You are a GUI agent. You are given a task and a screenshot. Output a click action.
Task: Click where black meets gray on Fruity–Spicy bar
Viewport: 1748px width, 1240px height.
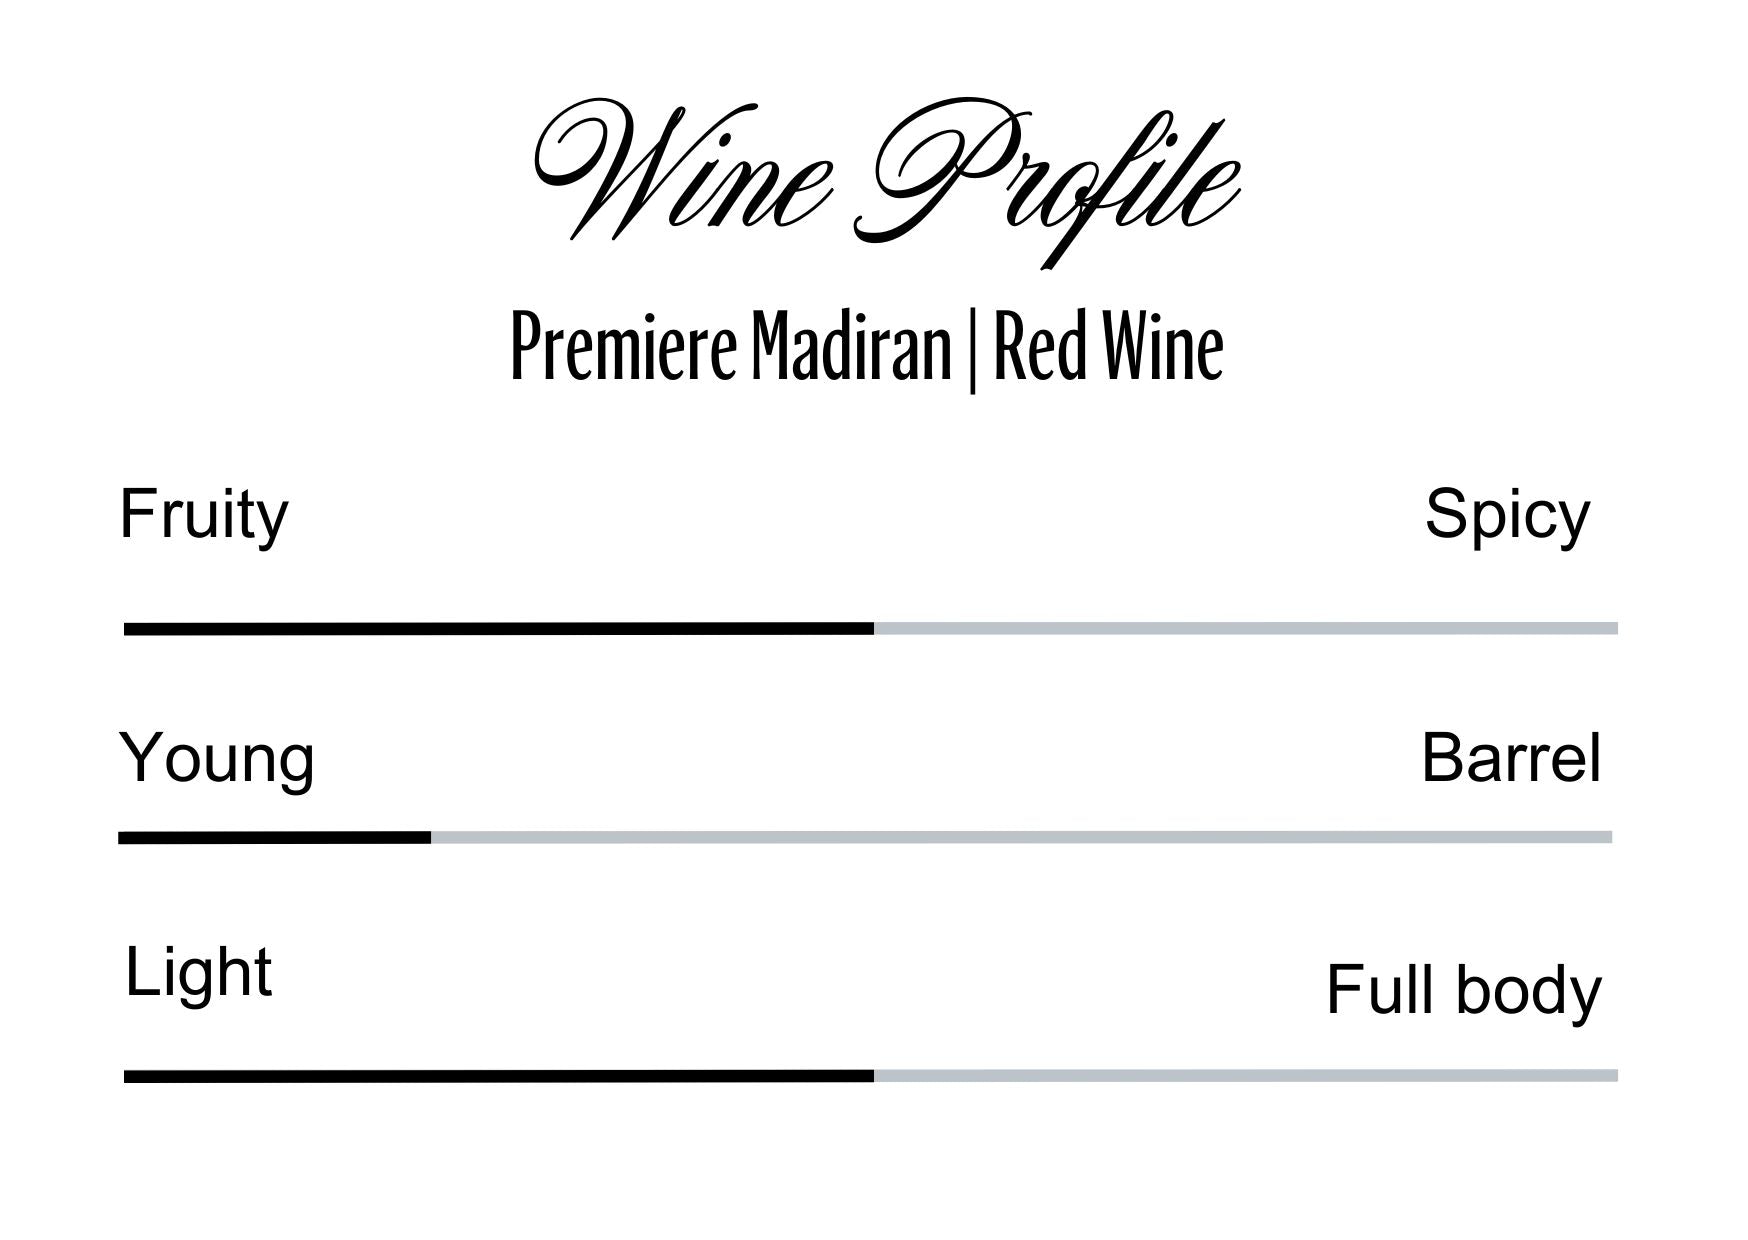coord(874,629)
